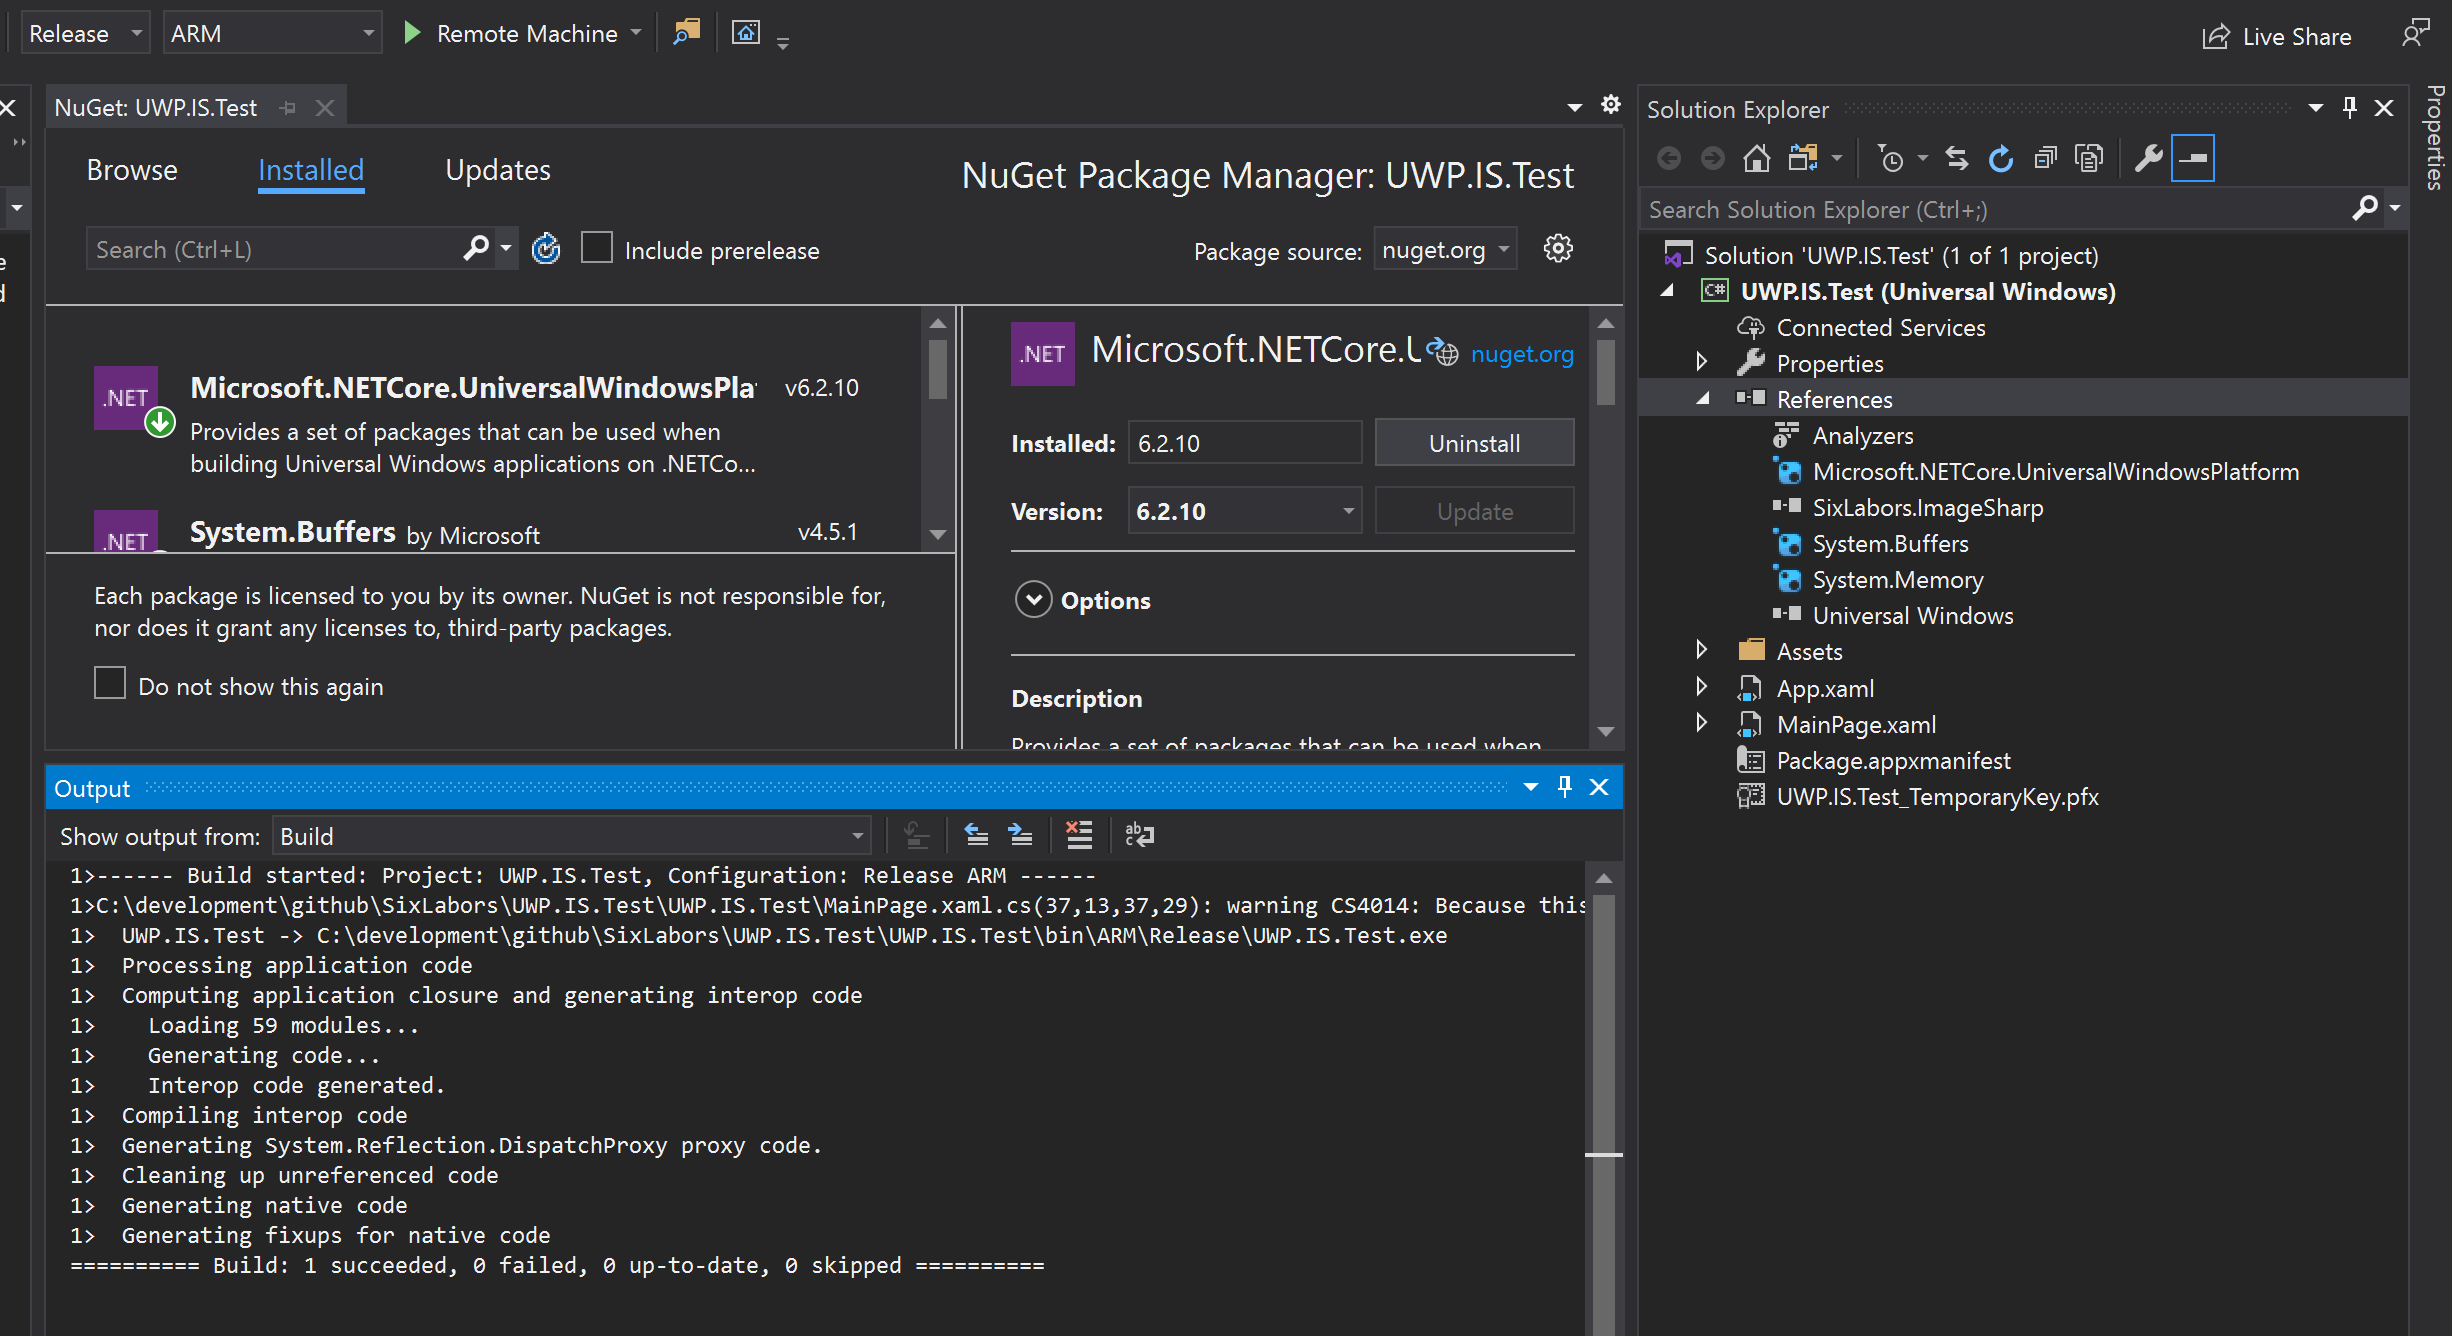Open the nuget.org link

click(1521, 354)
